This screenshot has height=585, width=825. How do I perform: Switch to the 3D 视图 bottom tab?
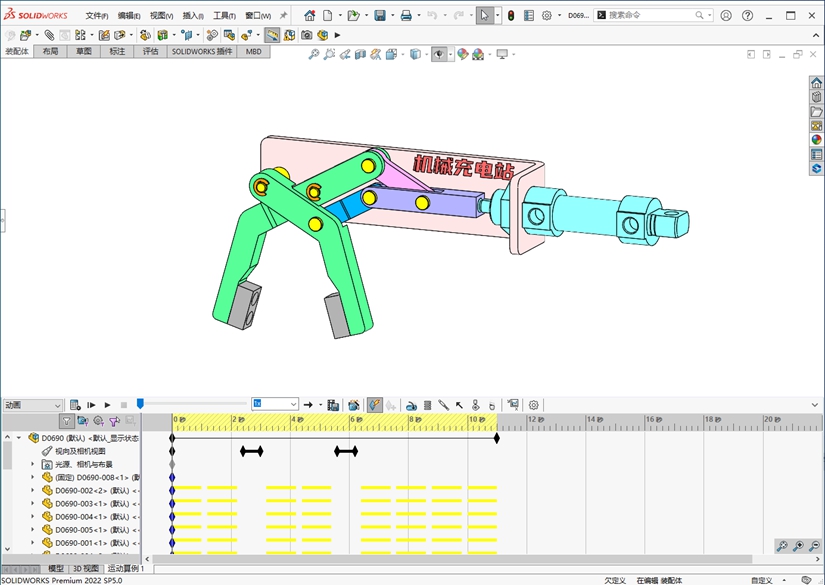86,568
